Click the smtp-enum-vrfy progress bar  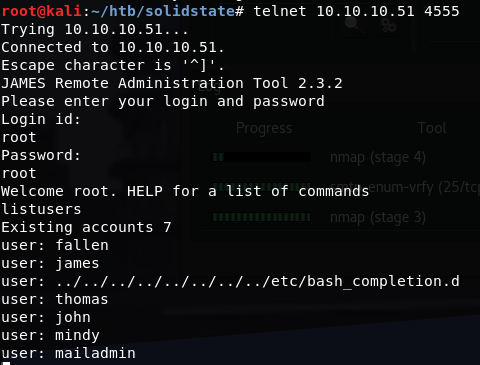coord(262,187)
